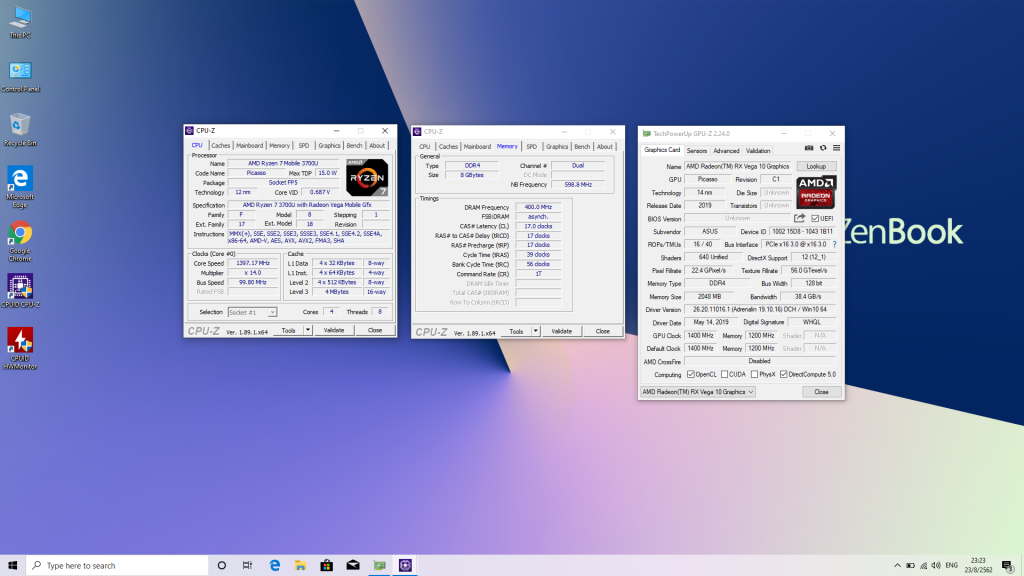Launch Edge from the taskbar
Screen dimensions: 1024x576
pyautogui.click(x=274, y=566)
